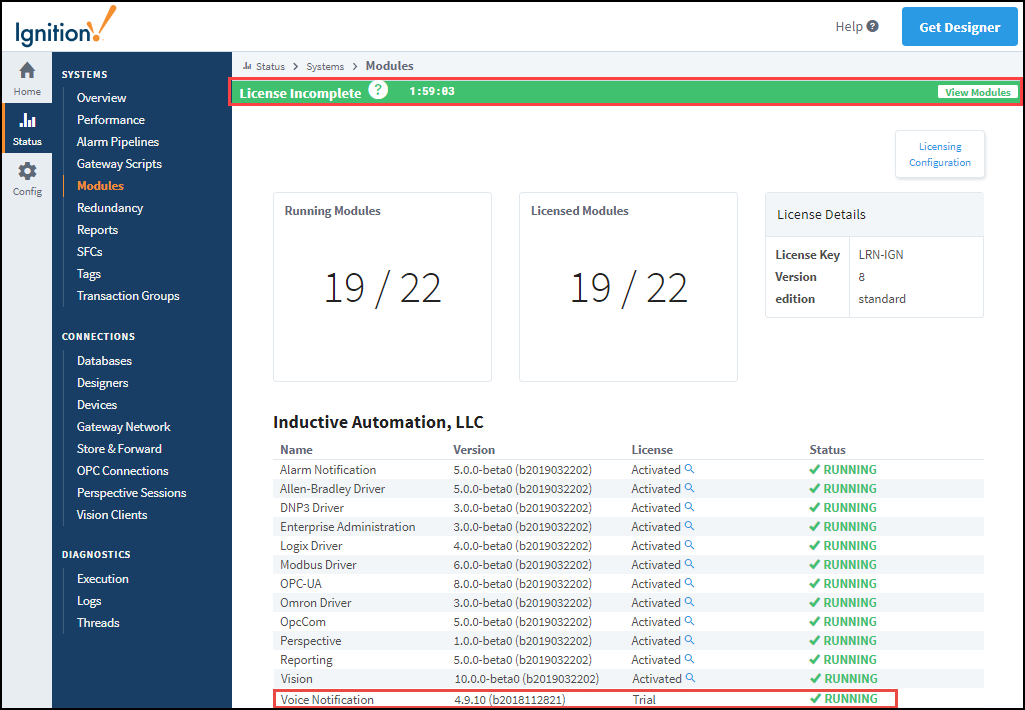1025x710 pixels.
Task: Open Threads diagnostics page
Action: (98, 623)
